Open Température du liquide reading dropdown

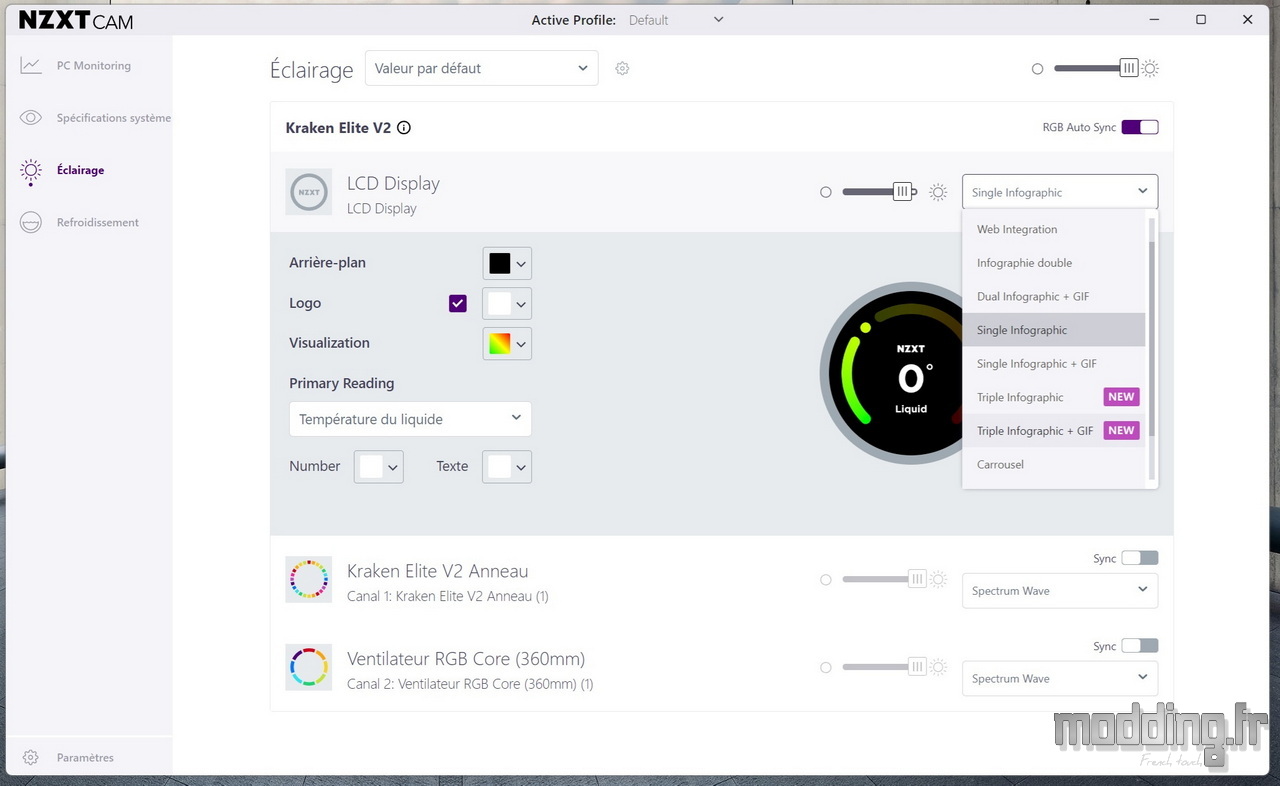coord(410,419)
